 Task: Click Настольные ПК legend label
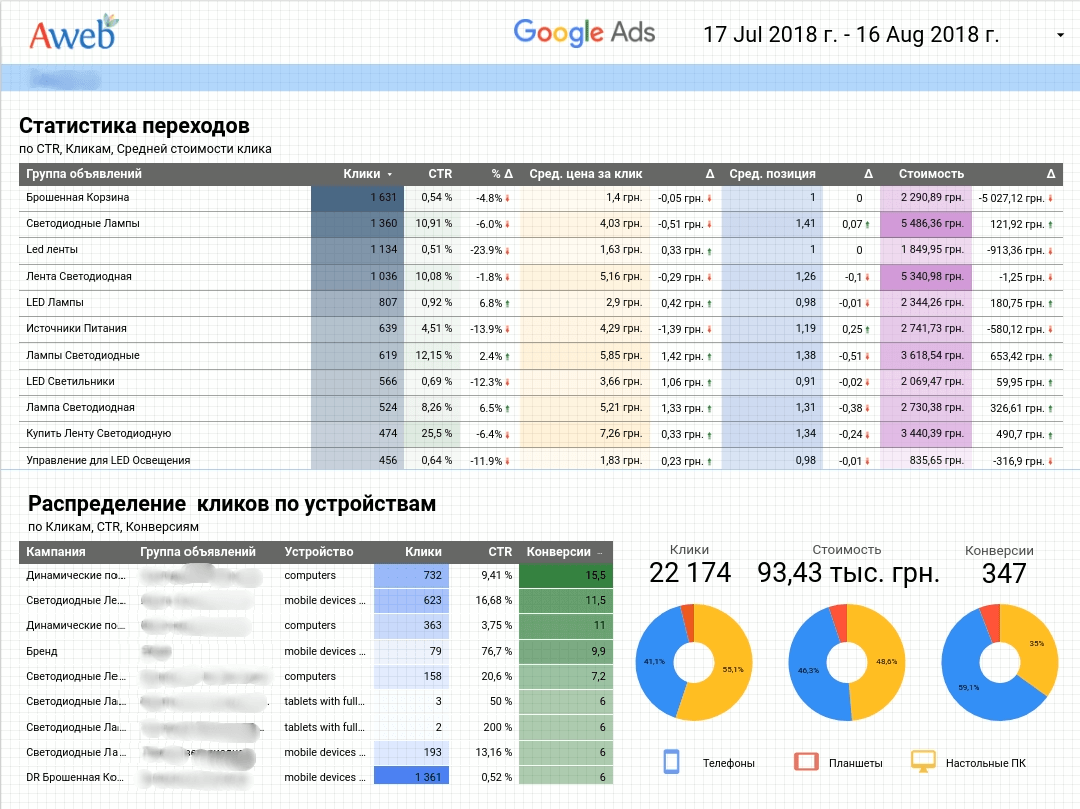coord(985,763)
